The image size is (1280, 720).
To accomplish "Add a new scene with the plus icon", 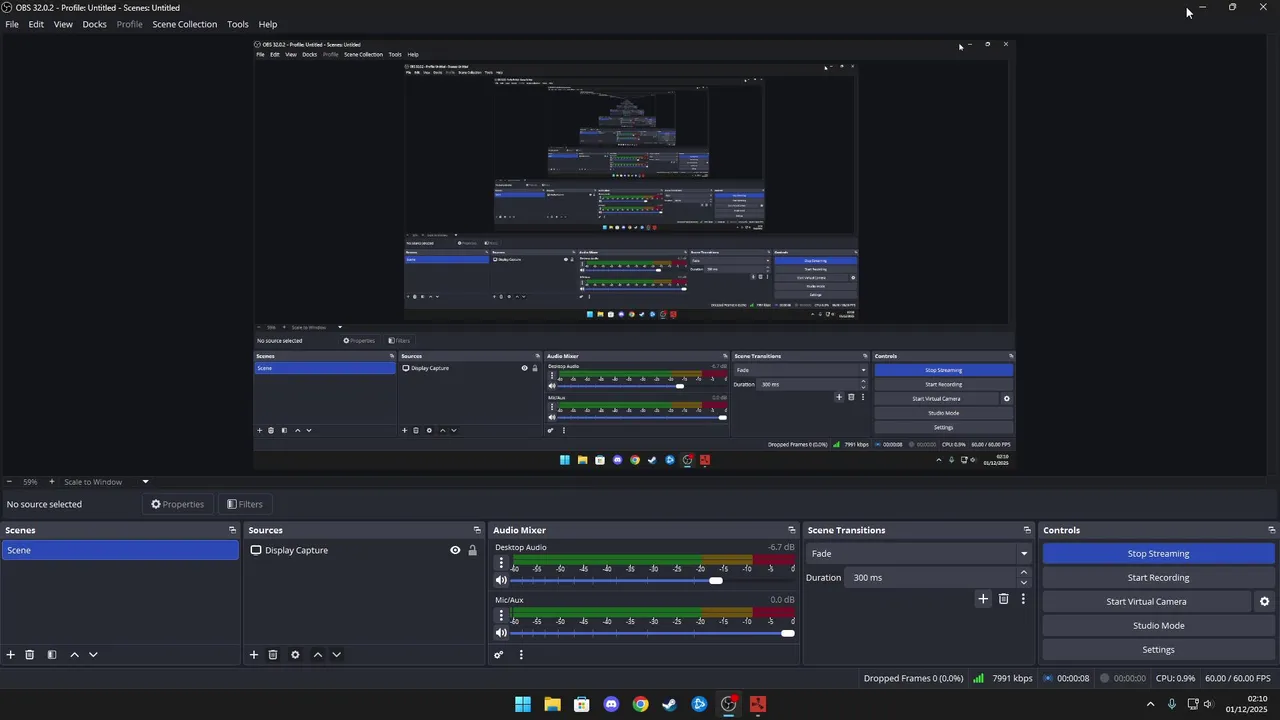I will (11, 655).
